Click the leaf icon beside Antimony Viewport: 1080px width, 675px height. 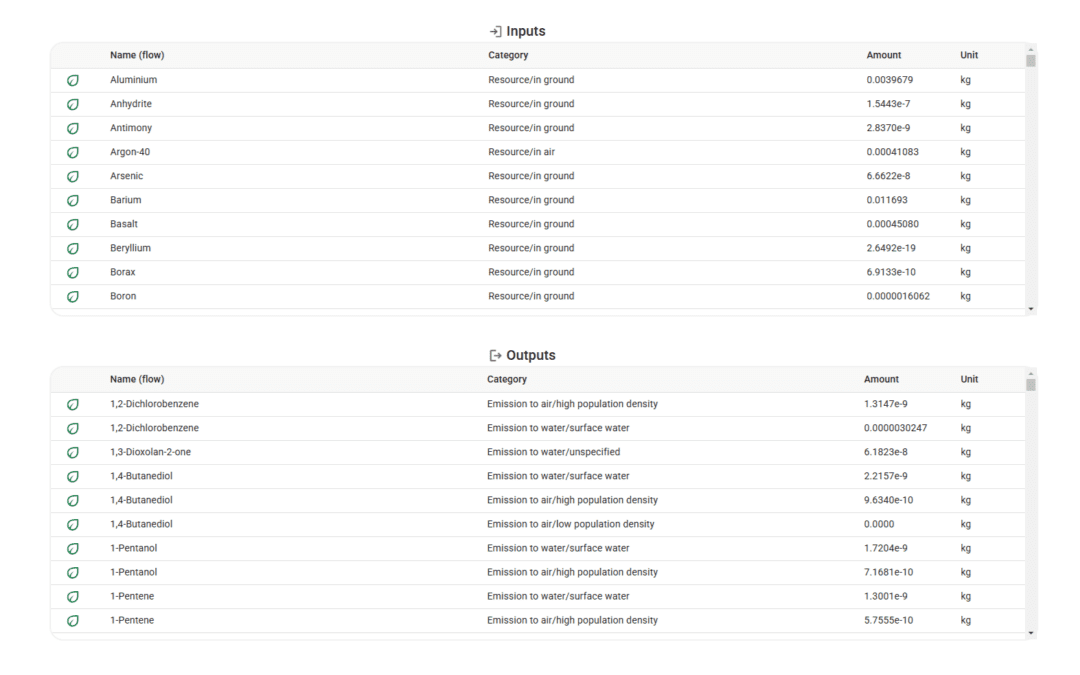(x=73, y=128)
